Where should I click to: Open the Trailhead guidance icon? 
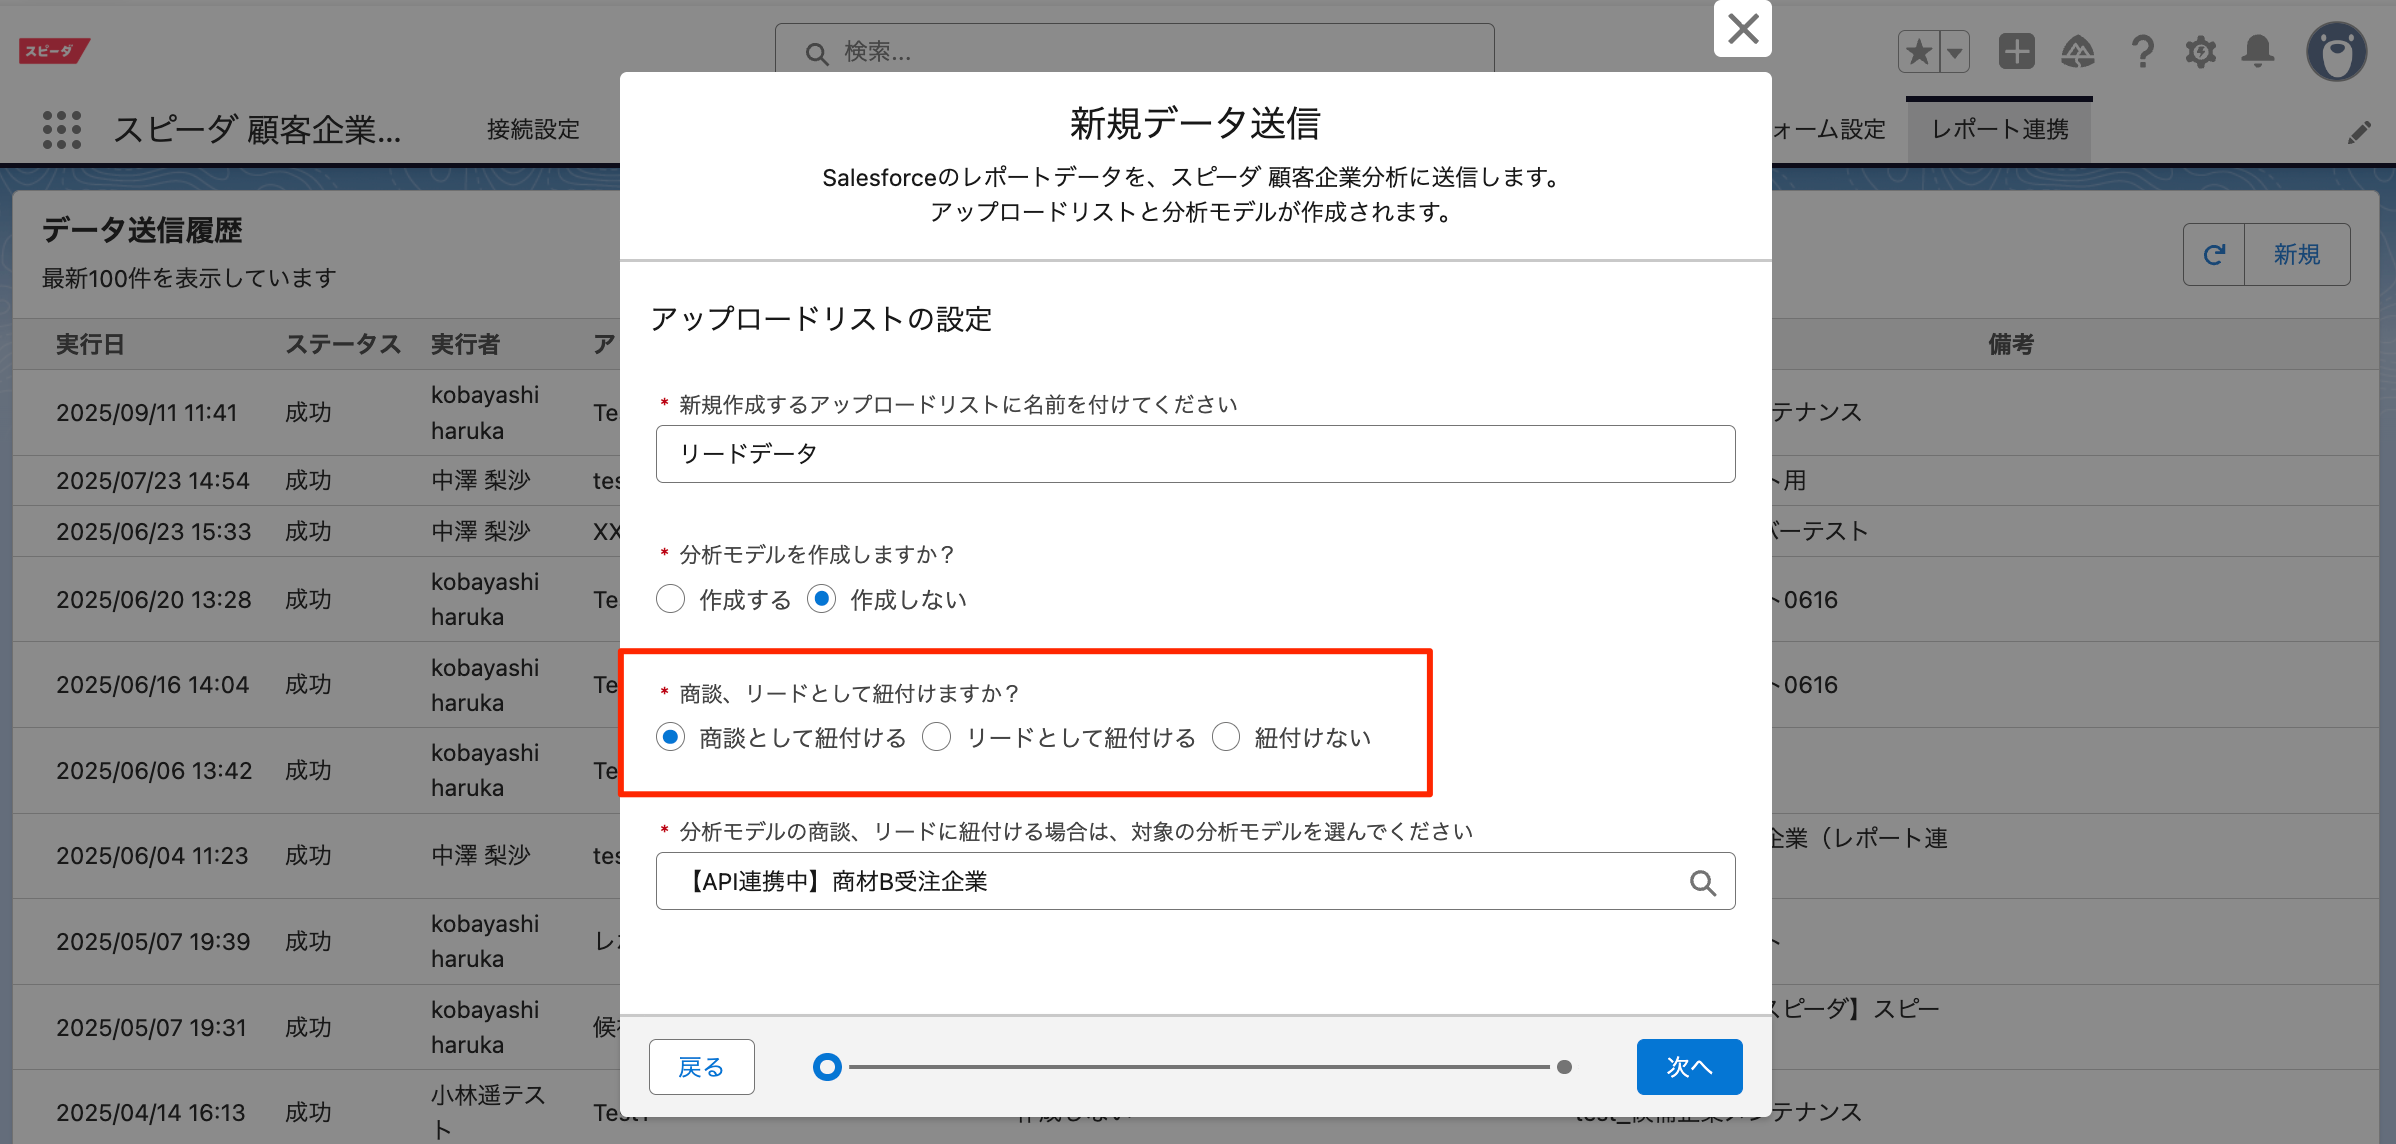(x=2078, y=52)
